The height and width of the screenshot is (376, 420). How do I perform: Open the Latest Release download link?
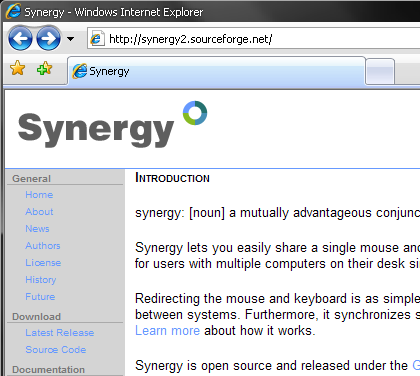60,333
